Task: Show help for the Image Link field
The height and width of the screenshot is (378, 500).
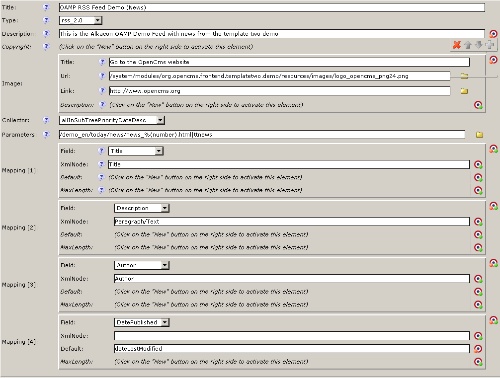Action: [102, 91]
